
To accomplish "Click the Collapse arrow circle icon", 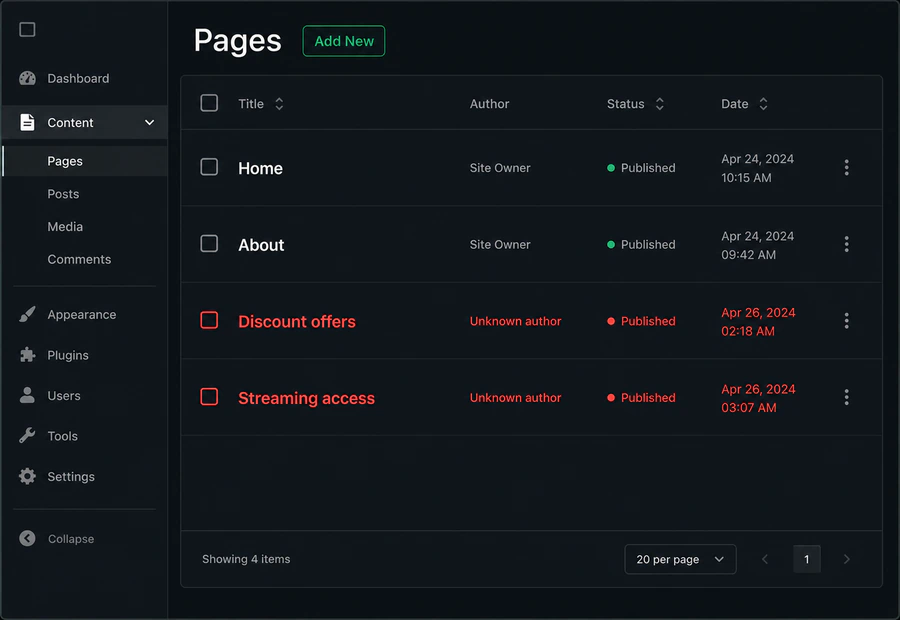I will [x=27, y=538].
